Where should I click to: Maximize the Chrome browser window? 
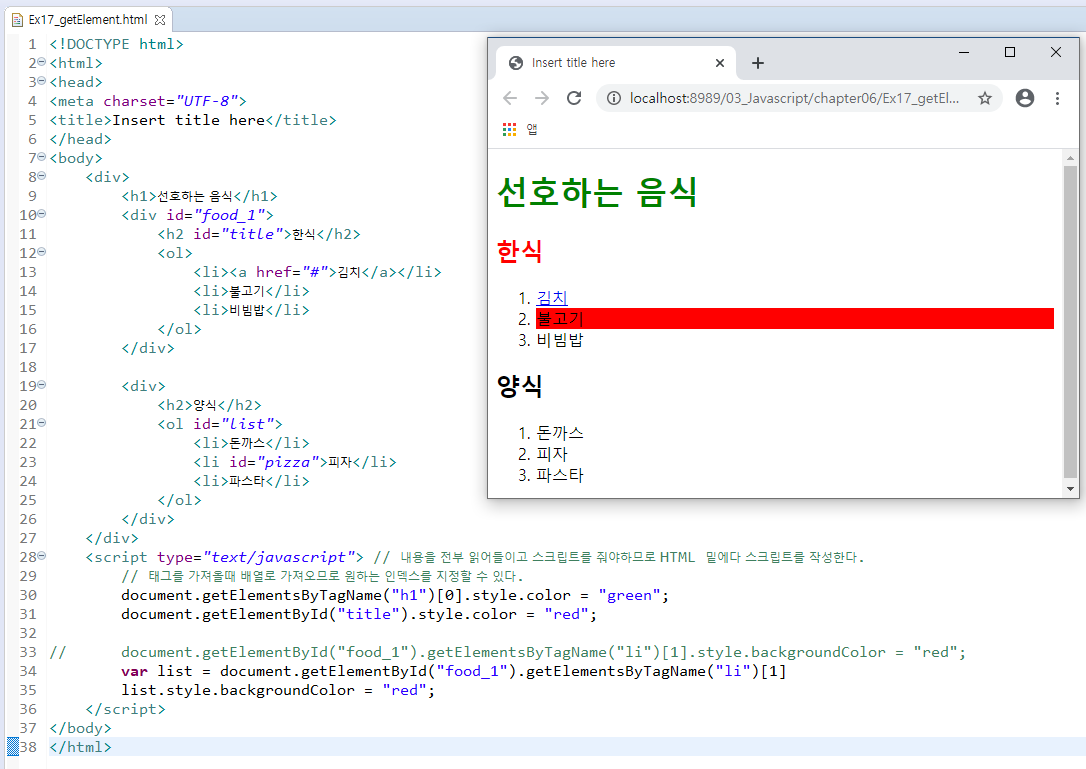(x=1010, y=52)
